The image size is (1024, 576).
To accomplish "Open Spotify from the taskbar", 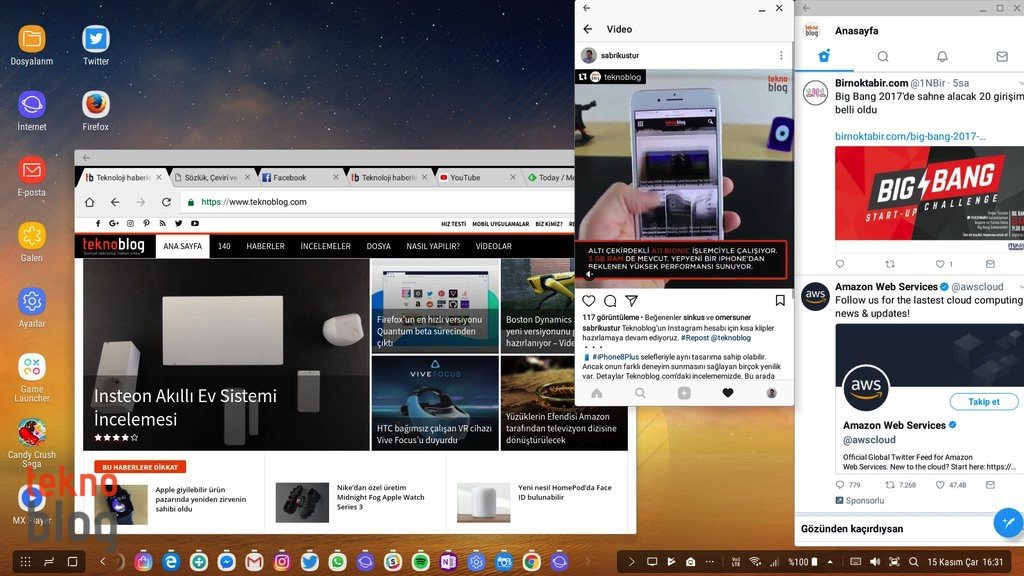I will 420,562.
